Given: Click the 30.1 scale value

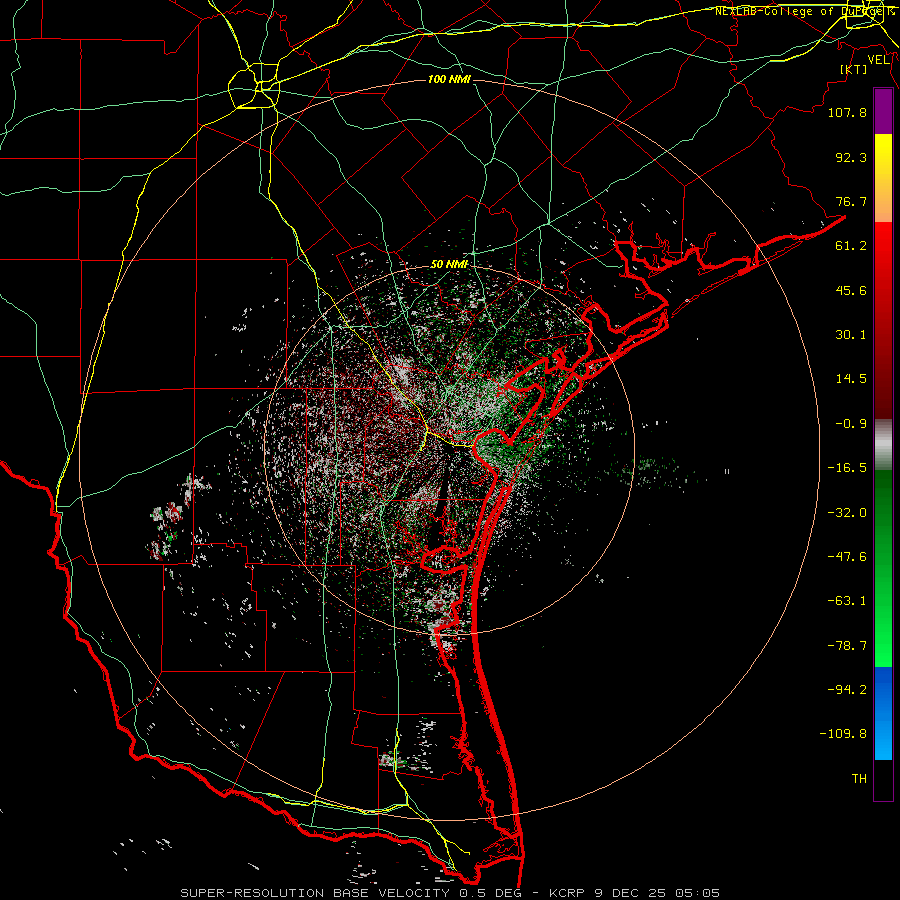Looking at the screenshot, I should click(x=851, y=335).
